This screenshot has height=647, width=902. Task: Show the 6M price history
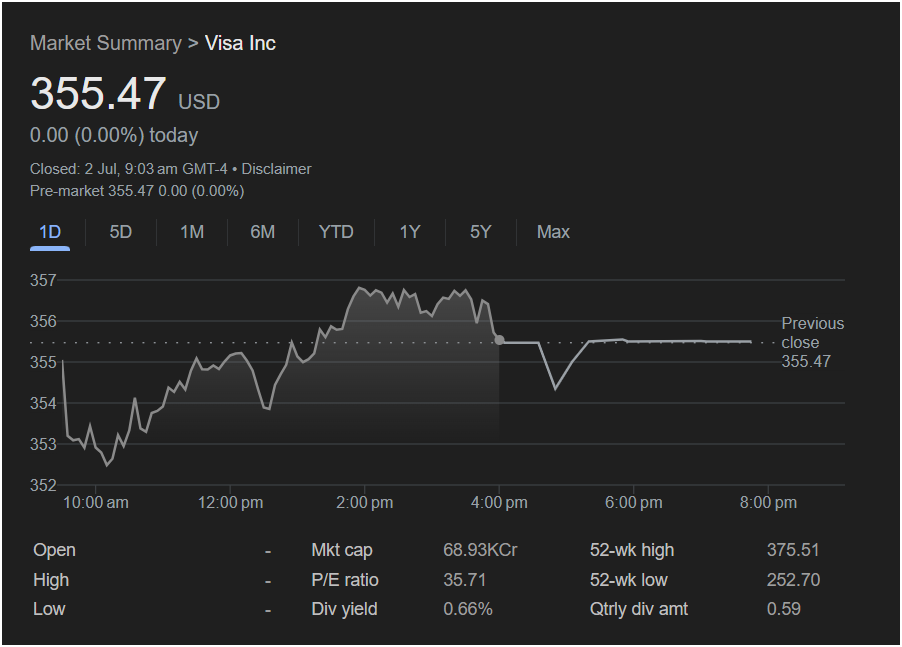[263, 232]
